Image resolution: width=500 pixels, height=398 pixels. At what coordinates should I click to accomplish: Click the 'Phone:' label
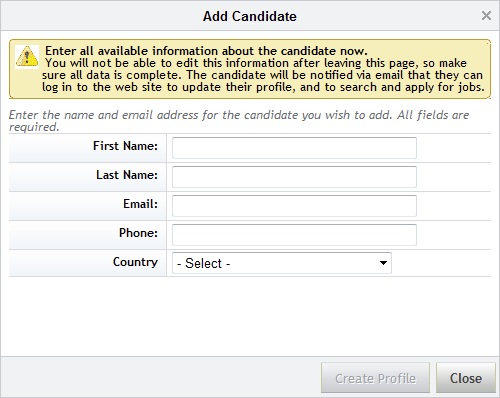(x=138, y=233)
